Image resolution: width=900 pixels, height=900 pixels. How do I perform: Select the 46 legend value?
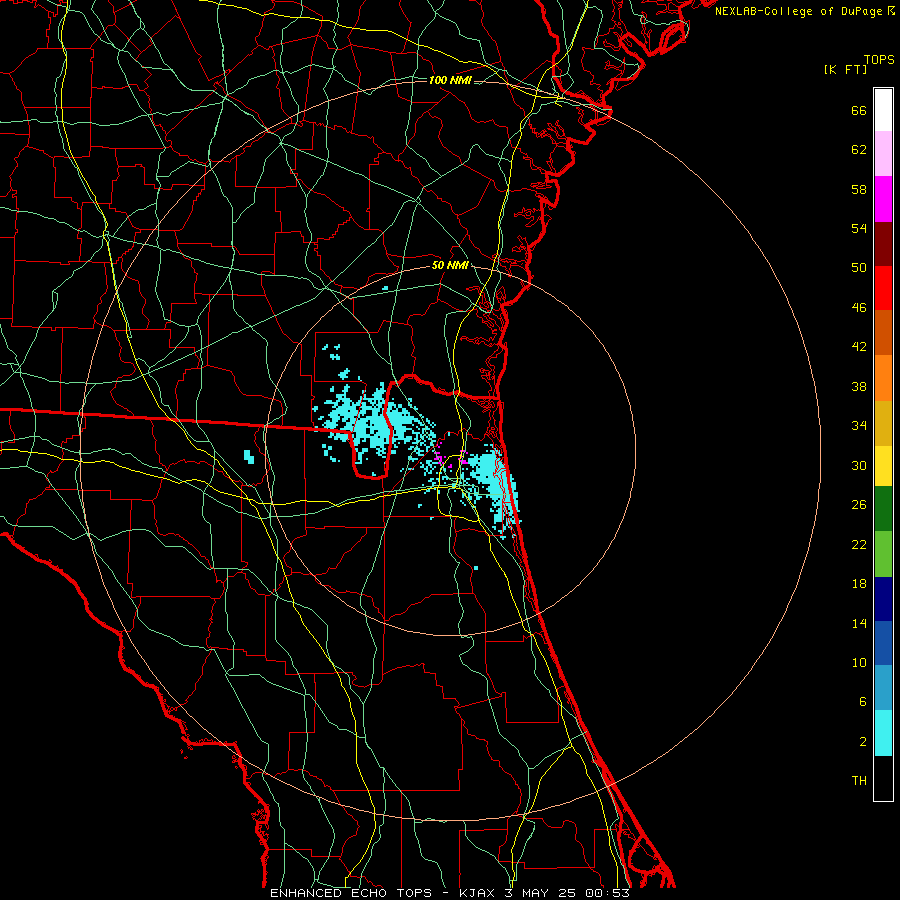point(859,308)
